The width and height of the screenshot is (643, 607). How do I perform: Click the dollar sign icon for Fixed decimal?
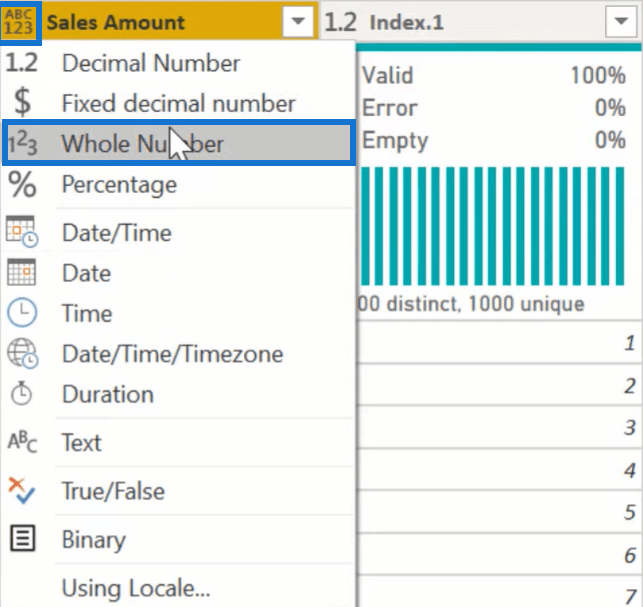coord(22,102)
